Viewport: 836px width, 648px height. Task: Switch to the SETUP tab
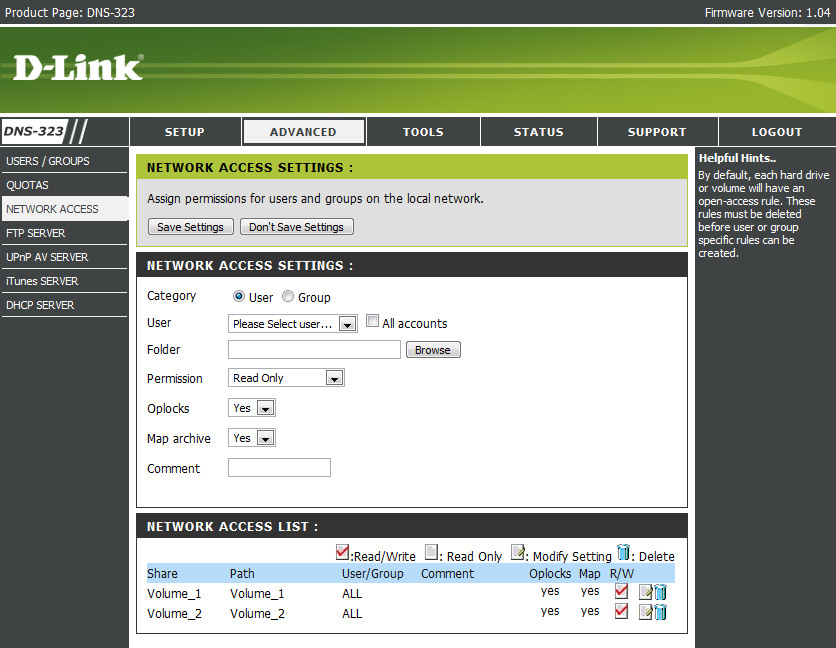184,132
